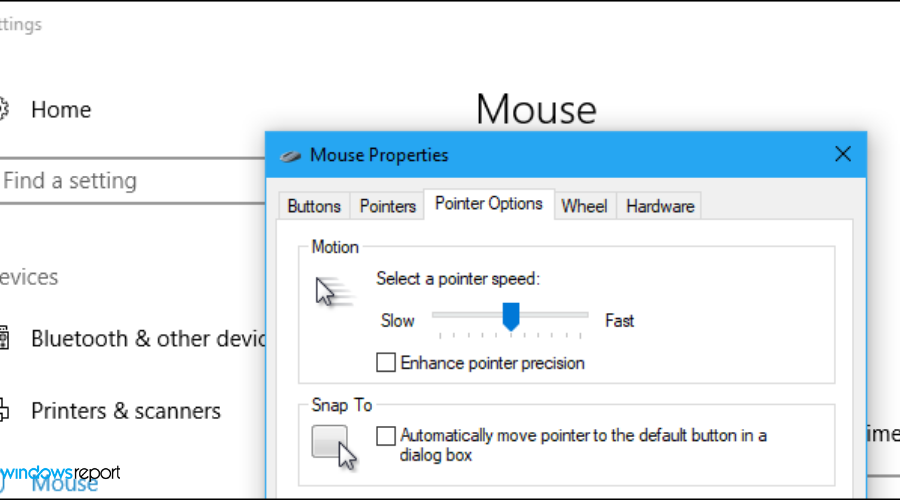The height and width of the screenshot is (500, 900).
Task: Click the Home gear icon
Action: coord(3,109)
